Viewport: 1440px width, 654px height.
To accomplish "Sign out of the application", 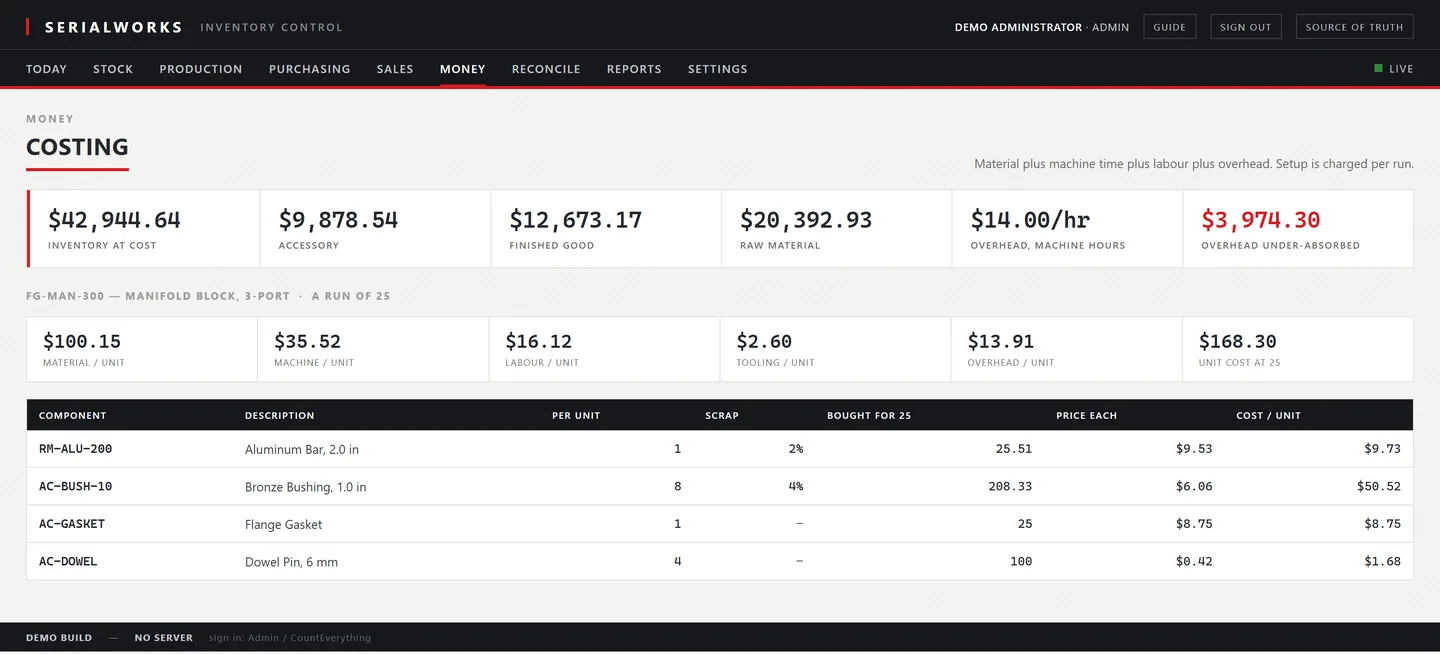I will 1246,27.
